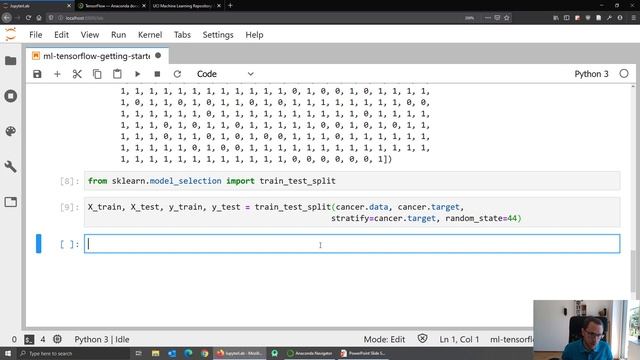Cut the selected cell with scissors icon
Image resolution: width=640 pixels, height=360 pixels.
[77, 74]
